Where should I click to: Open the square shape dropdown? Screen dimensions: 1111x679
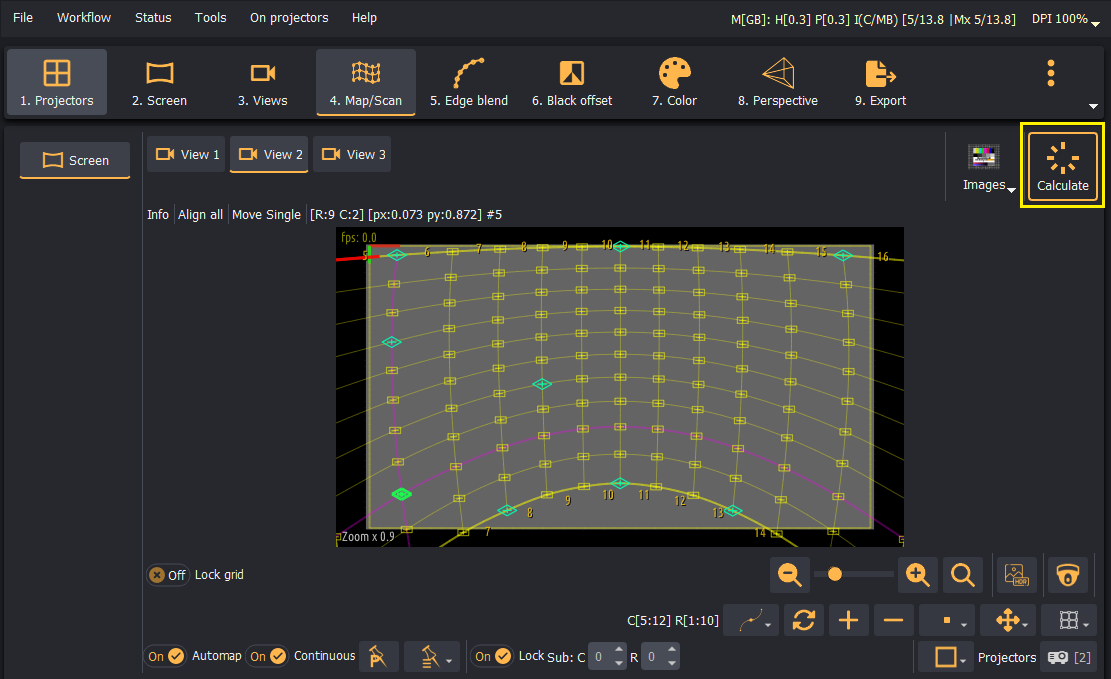[x=946, y=658]
